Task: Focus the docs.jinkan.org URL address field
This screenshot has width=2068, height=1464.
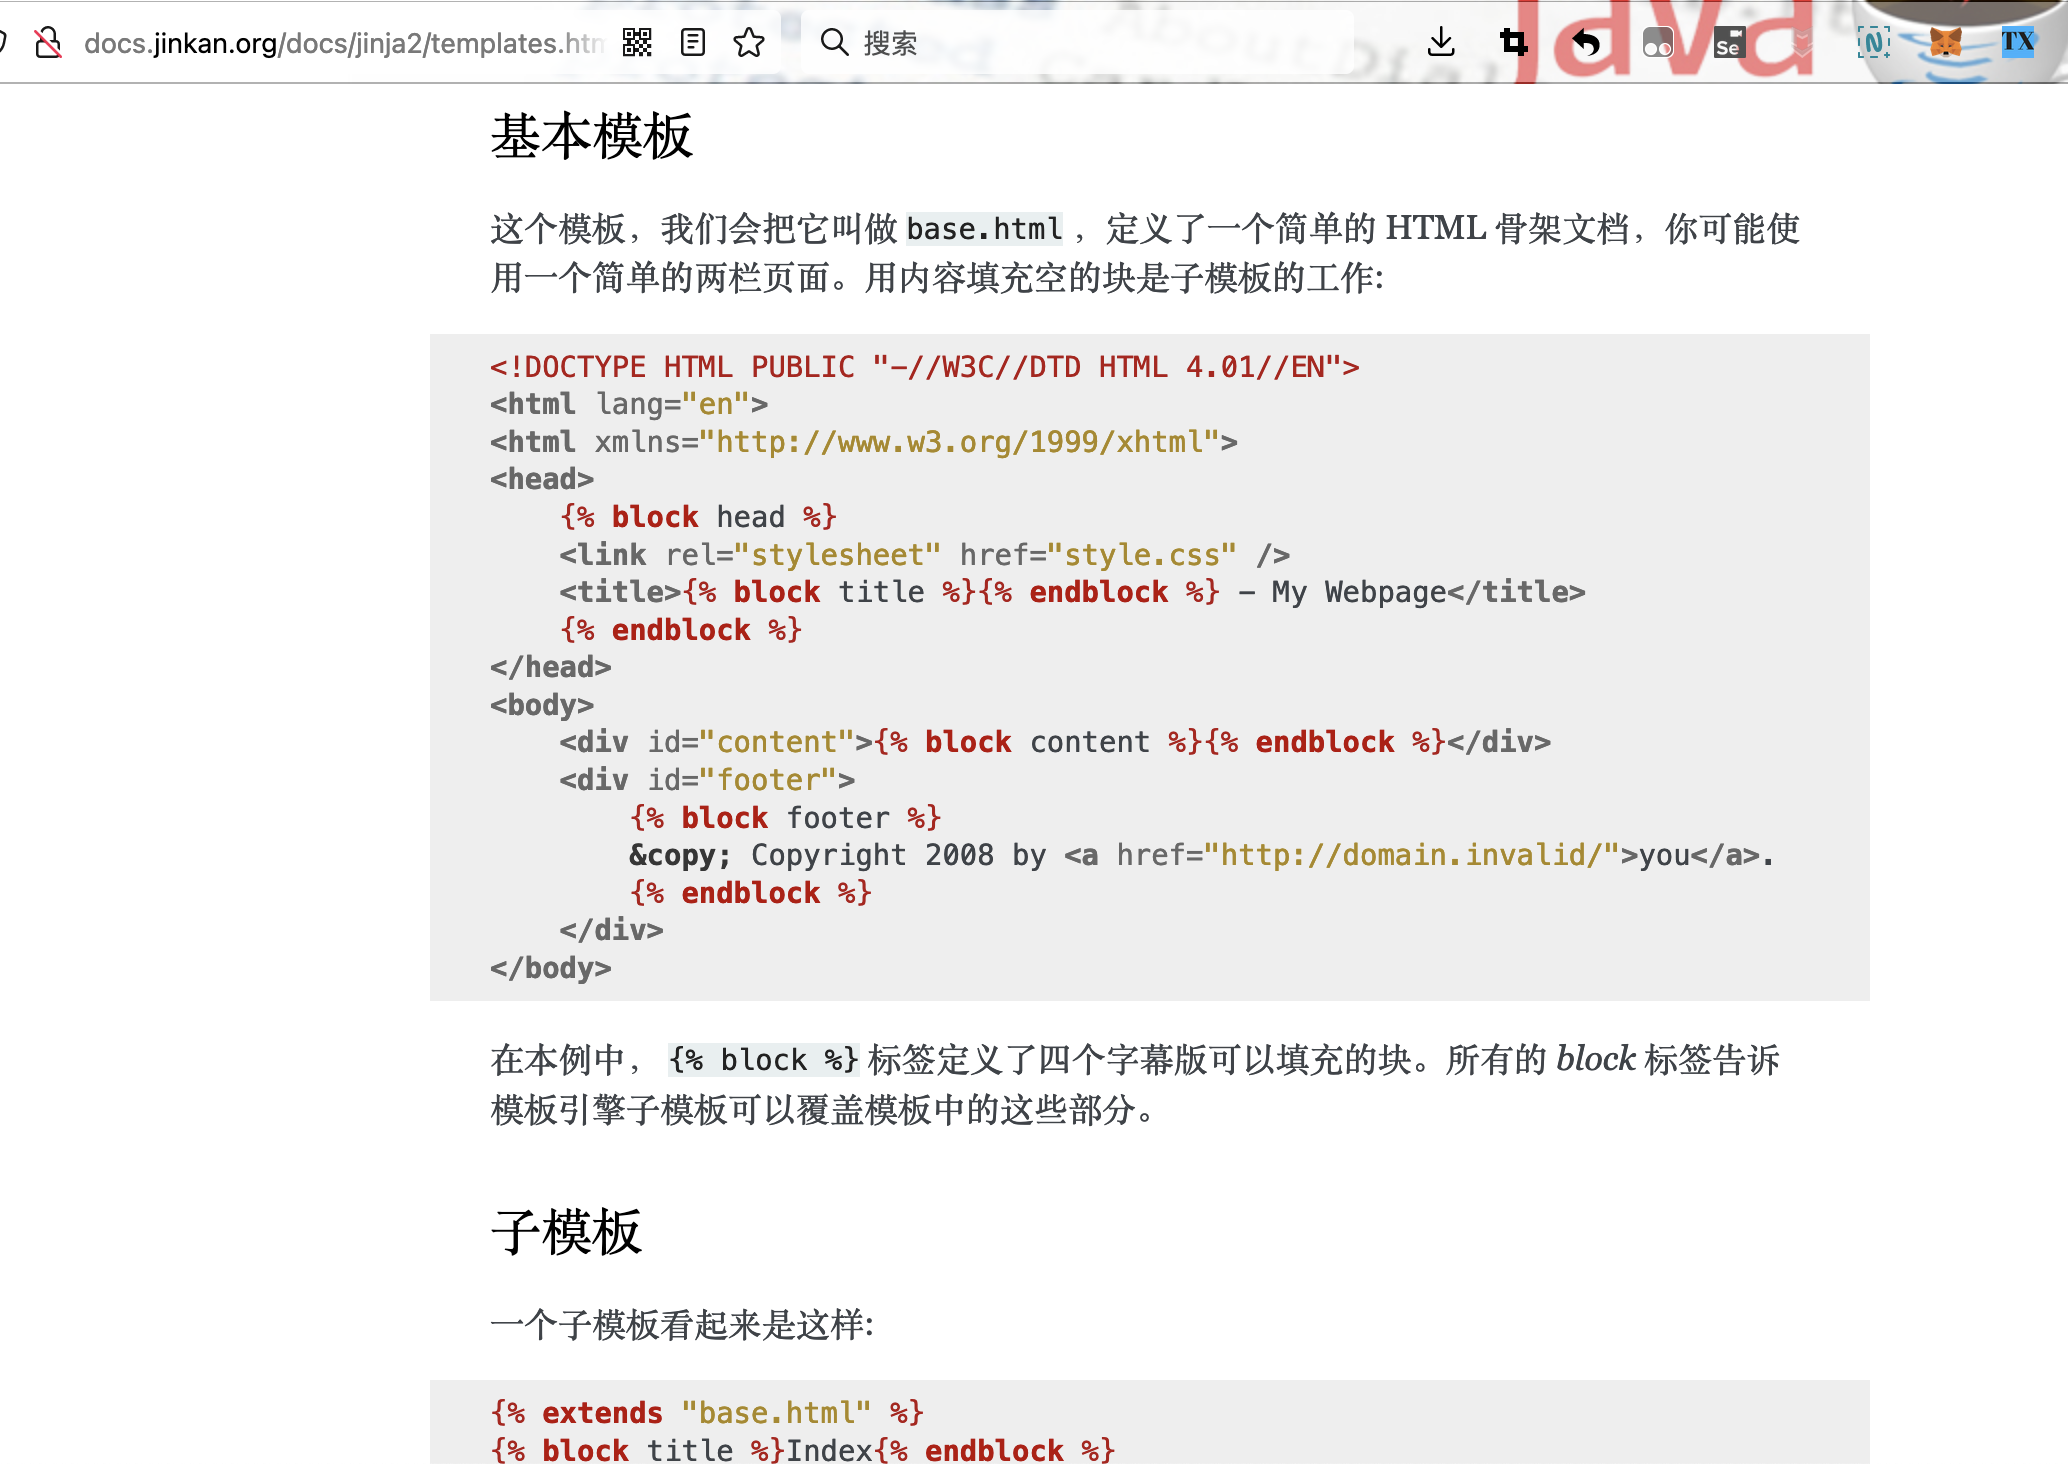Action: (x=344, y=43)
